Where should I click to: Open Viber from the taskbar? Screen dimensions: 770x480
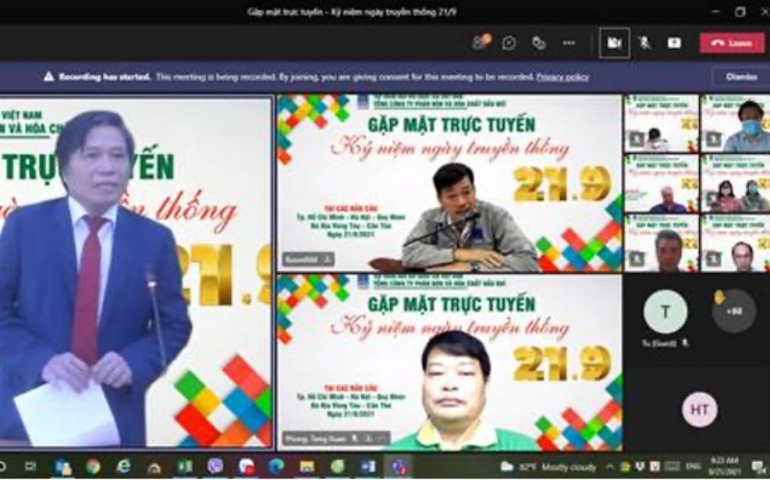(x=215, y=466)
